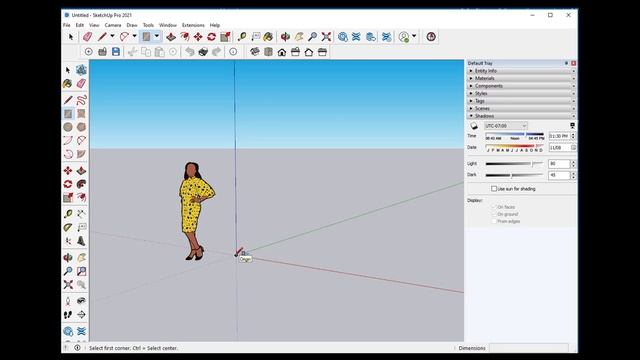
Task: Select the Orbit tool in top toolbar
Action: tap(285, 37)
